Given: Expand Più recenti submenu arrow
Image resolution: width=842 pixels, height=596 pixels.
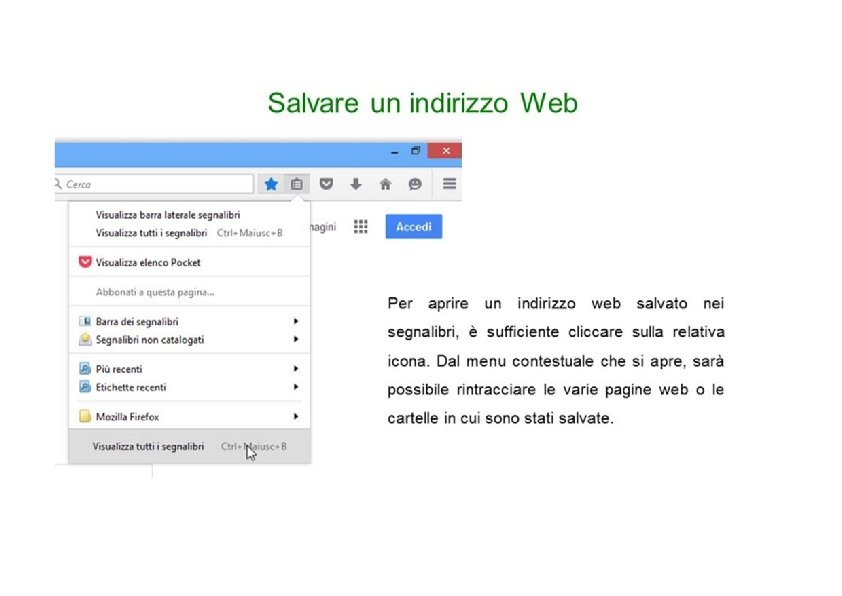Looking at the screenshot, I should 296,369.
